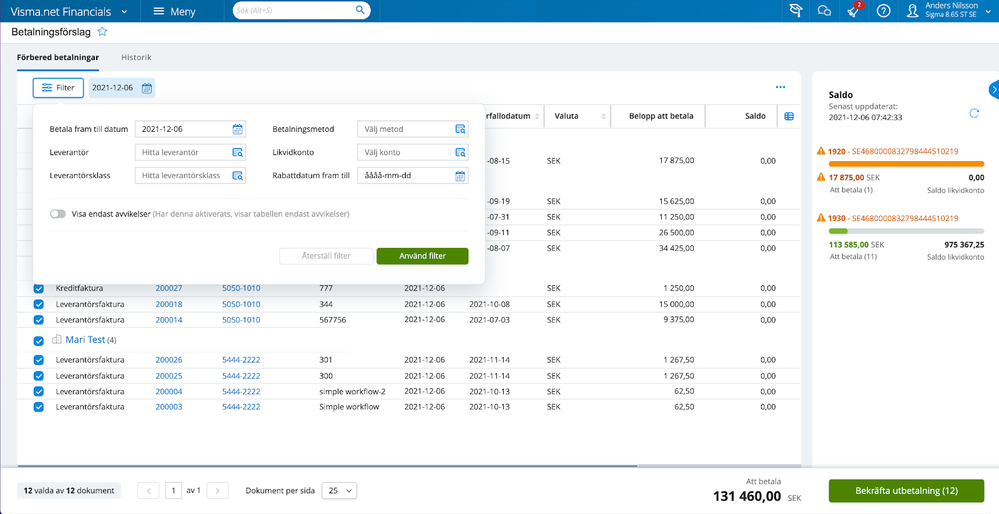Image resolution: width=999 pixels, height=514 pixels.
Task: Click Bekräfta utbetalning (12) button
Action: (906, 491)
